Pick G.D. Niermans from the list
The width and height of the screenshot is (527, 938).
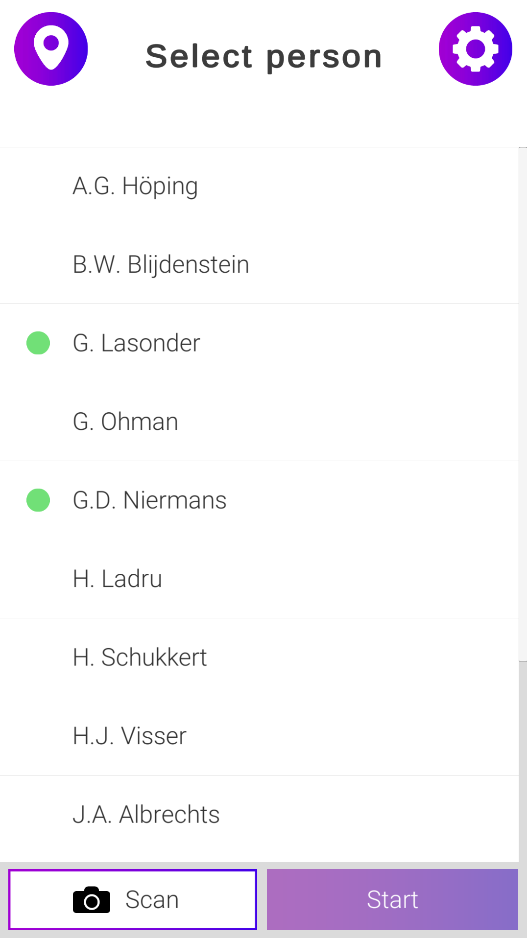259,500
